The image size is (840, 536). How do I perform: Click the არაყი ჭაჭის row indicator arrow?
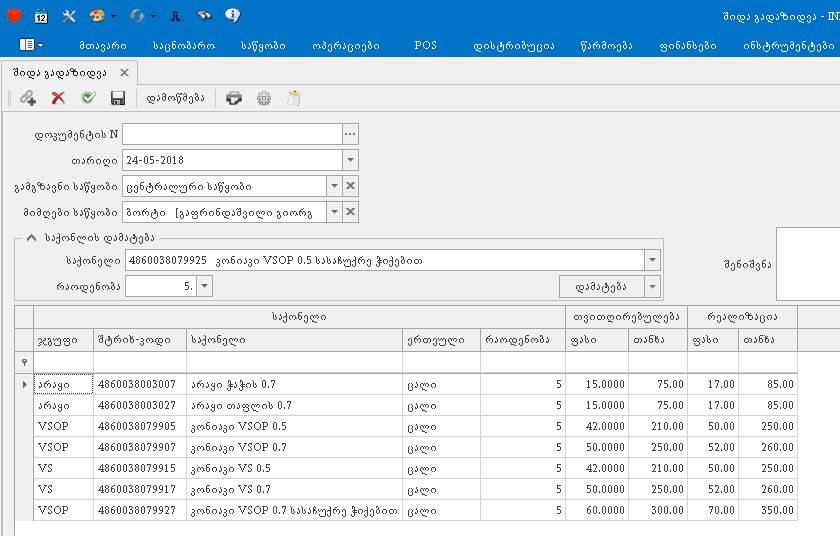(24, 384)
